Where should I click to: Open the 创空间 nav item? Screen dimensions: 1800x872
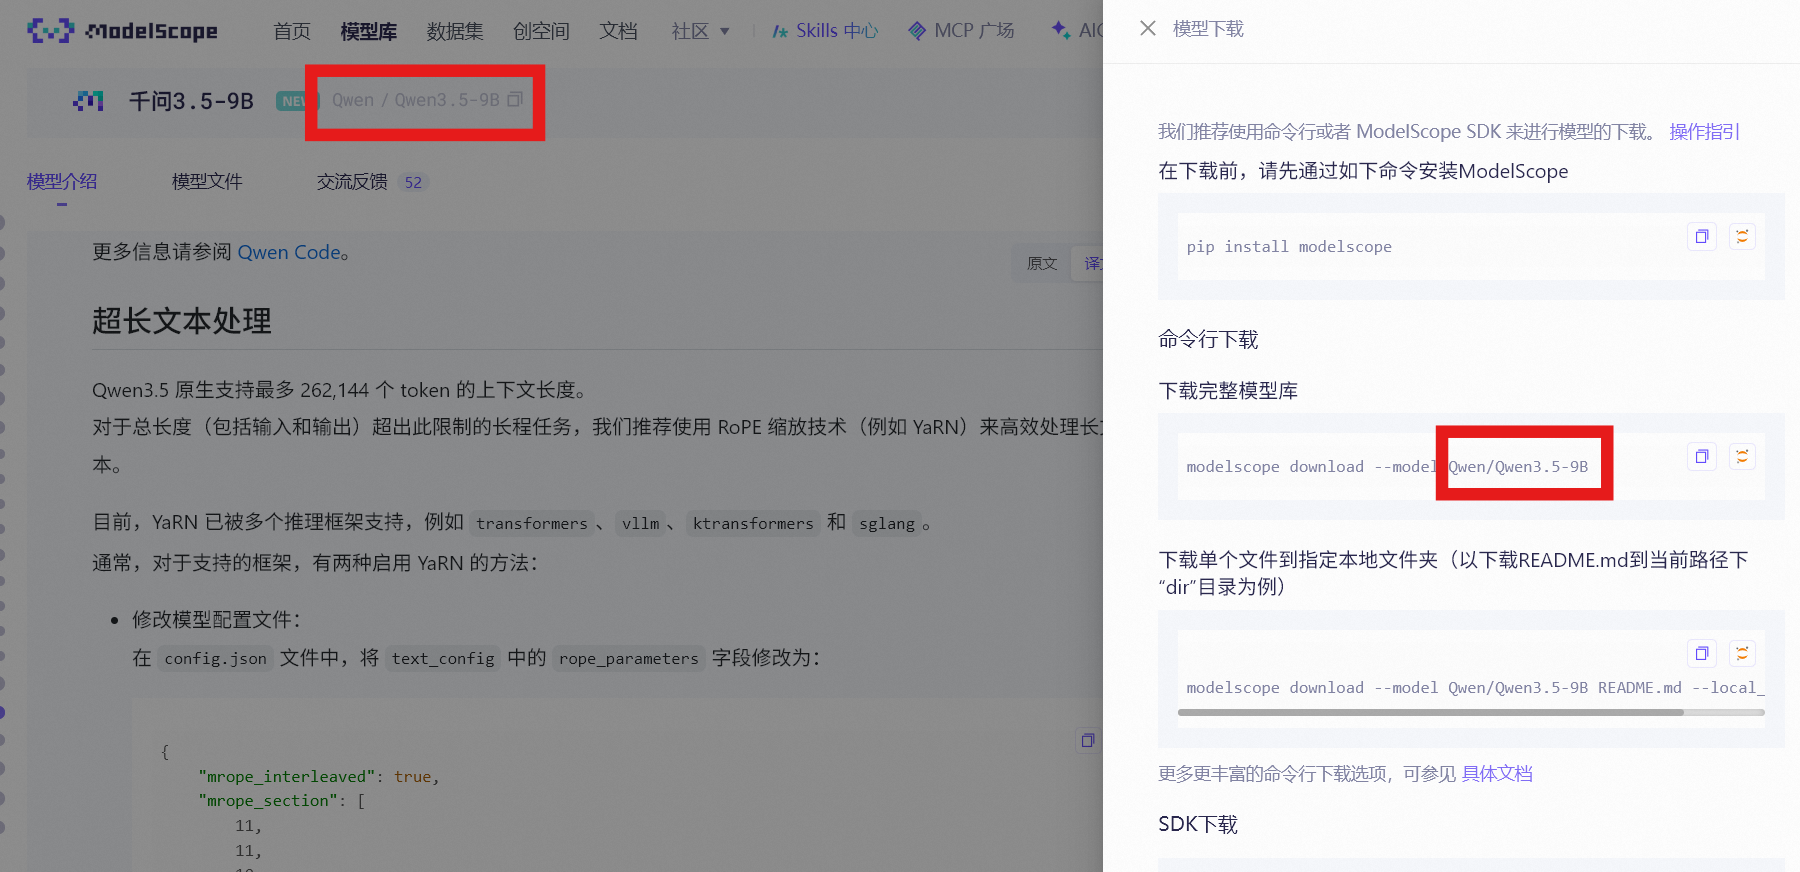[541, 31]
